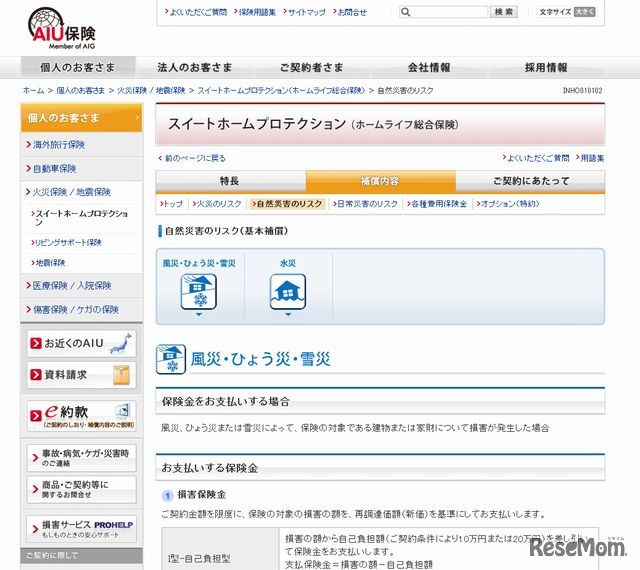
Task: Open 海外旅行保険 in sidebar
Action: click(81, 145)
